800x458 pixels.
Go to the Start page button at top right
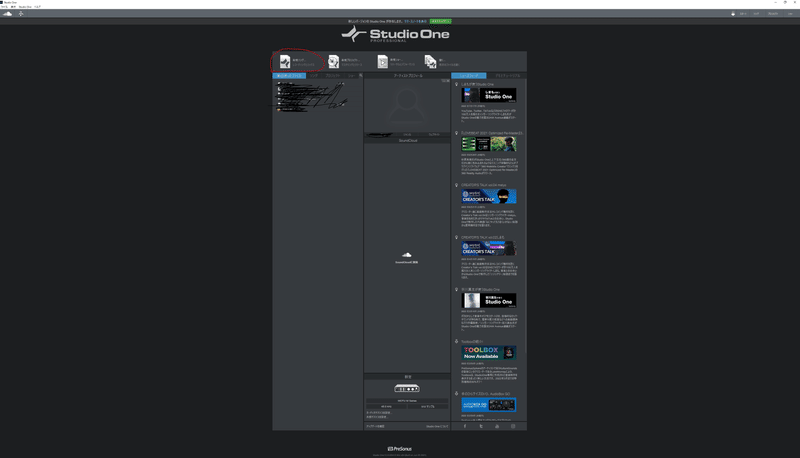coord(743,14)
